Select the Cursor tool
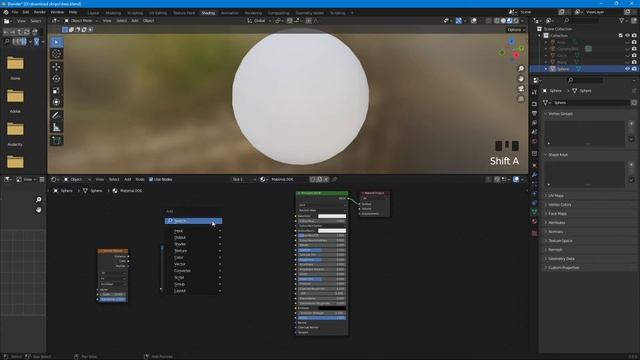640x360 pixels. [56, 53]
